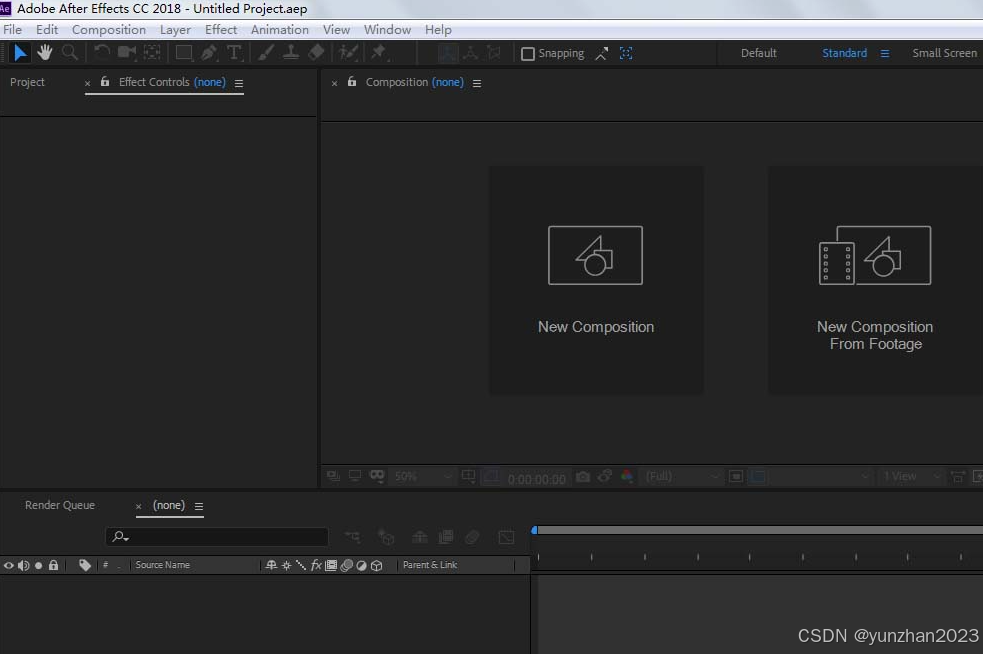
Task: Take a snapshot with the camera icon
Action: coord(582,477)
